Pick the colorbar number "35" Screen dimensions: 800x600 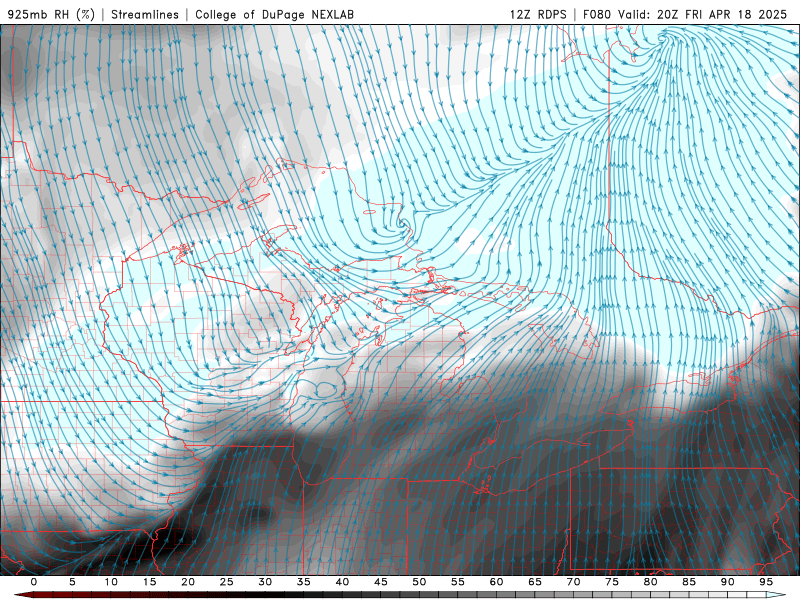304,582
